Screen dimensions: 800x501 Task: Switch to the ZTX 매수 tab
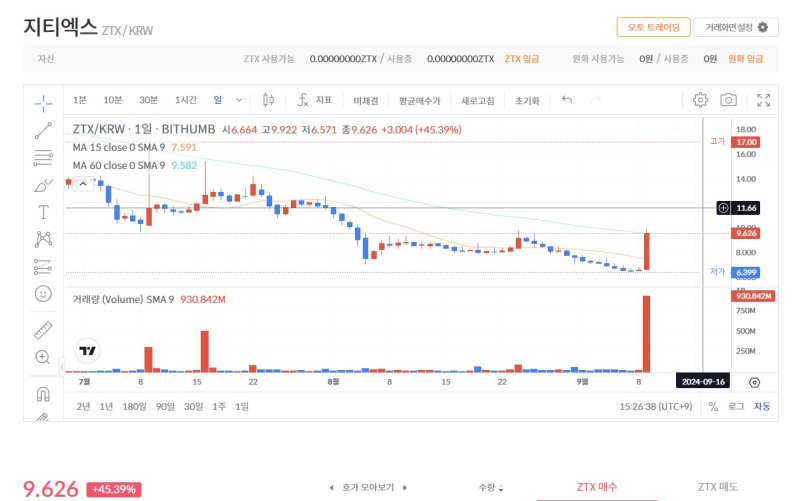click(x=597, y=487)
